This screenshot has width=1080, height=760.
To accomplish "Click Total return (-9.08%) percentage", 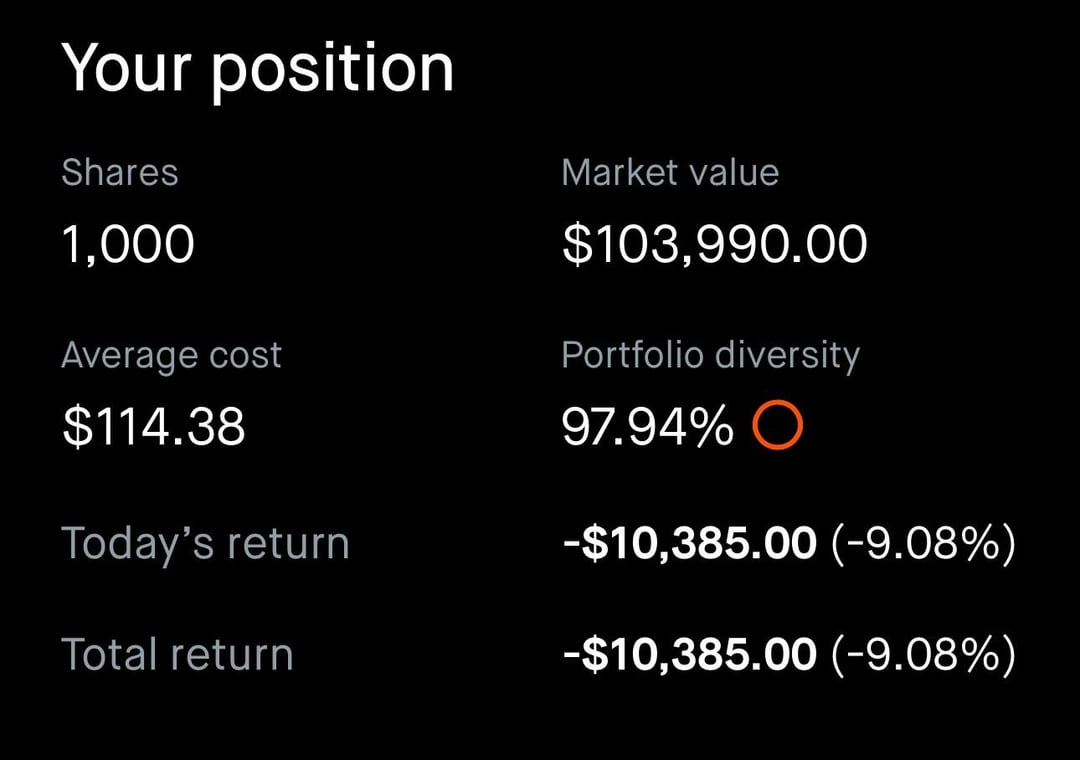I will pos(923,655).
